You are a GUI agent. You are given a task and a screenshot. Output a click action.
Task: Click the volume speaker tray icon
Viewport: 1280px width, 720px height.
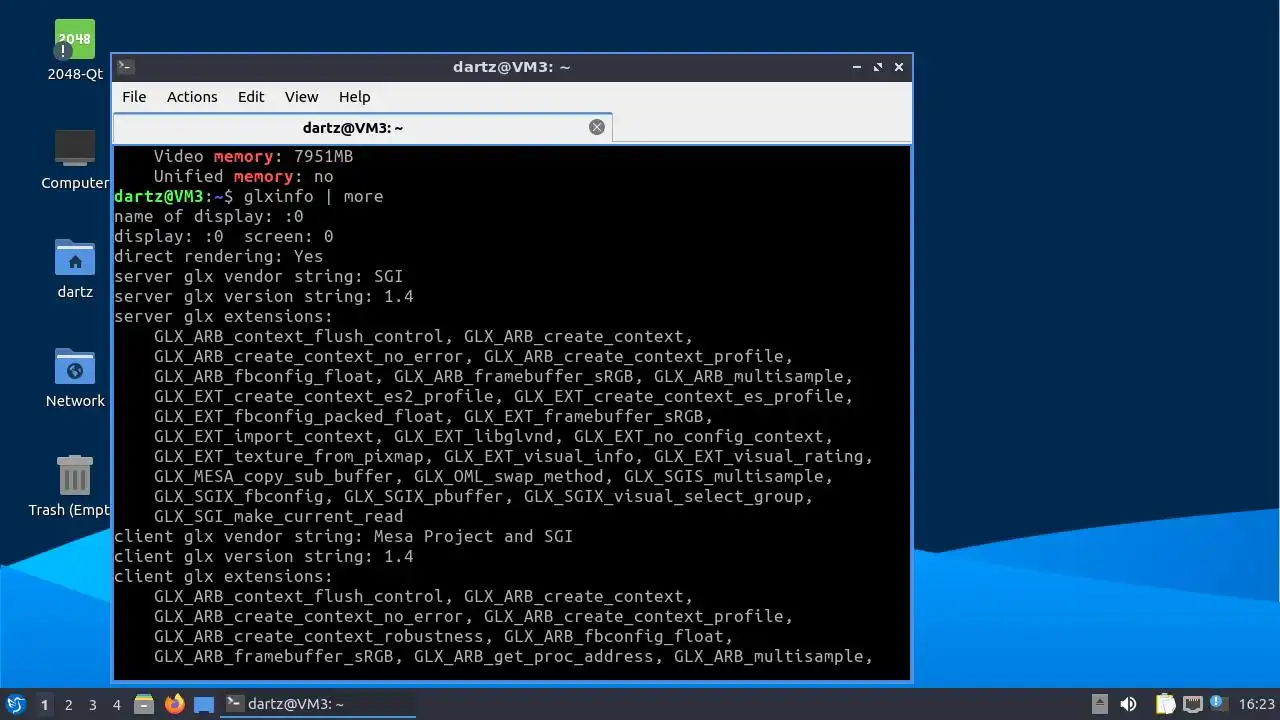(x=1128, y=704)
